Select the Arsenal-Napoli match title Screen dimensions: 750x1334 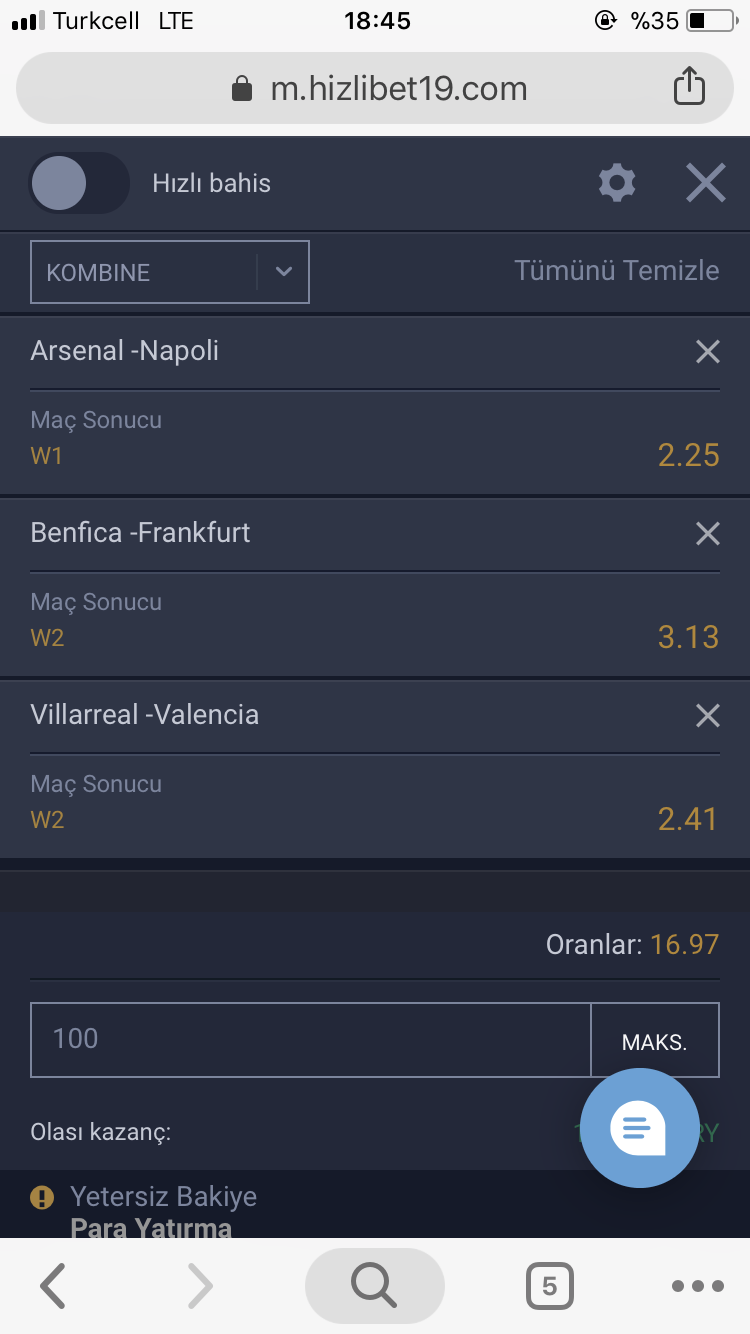click(125, 351)
